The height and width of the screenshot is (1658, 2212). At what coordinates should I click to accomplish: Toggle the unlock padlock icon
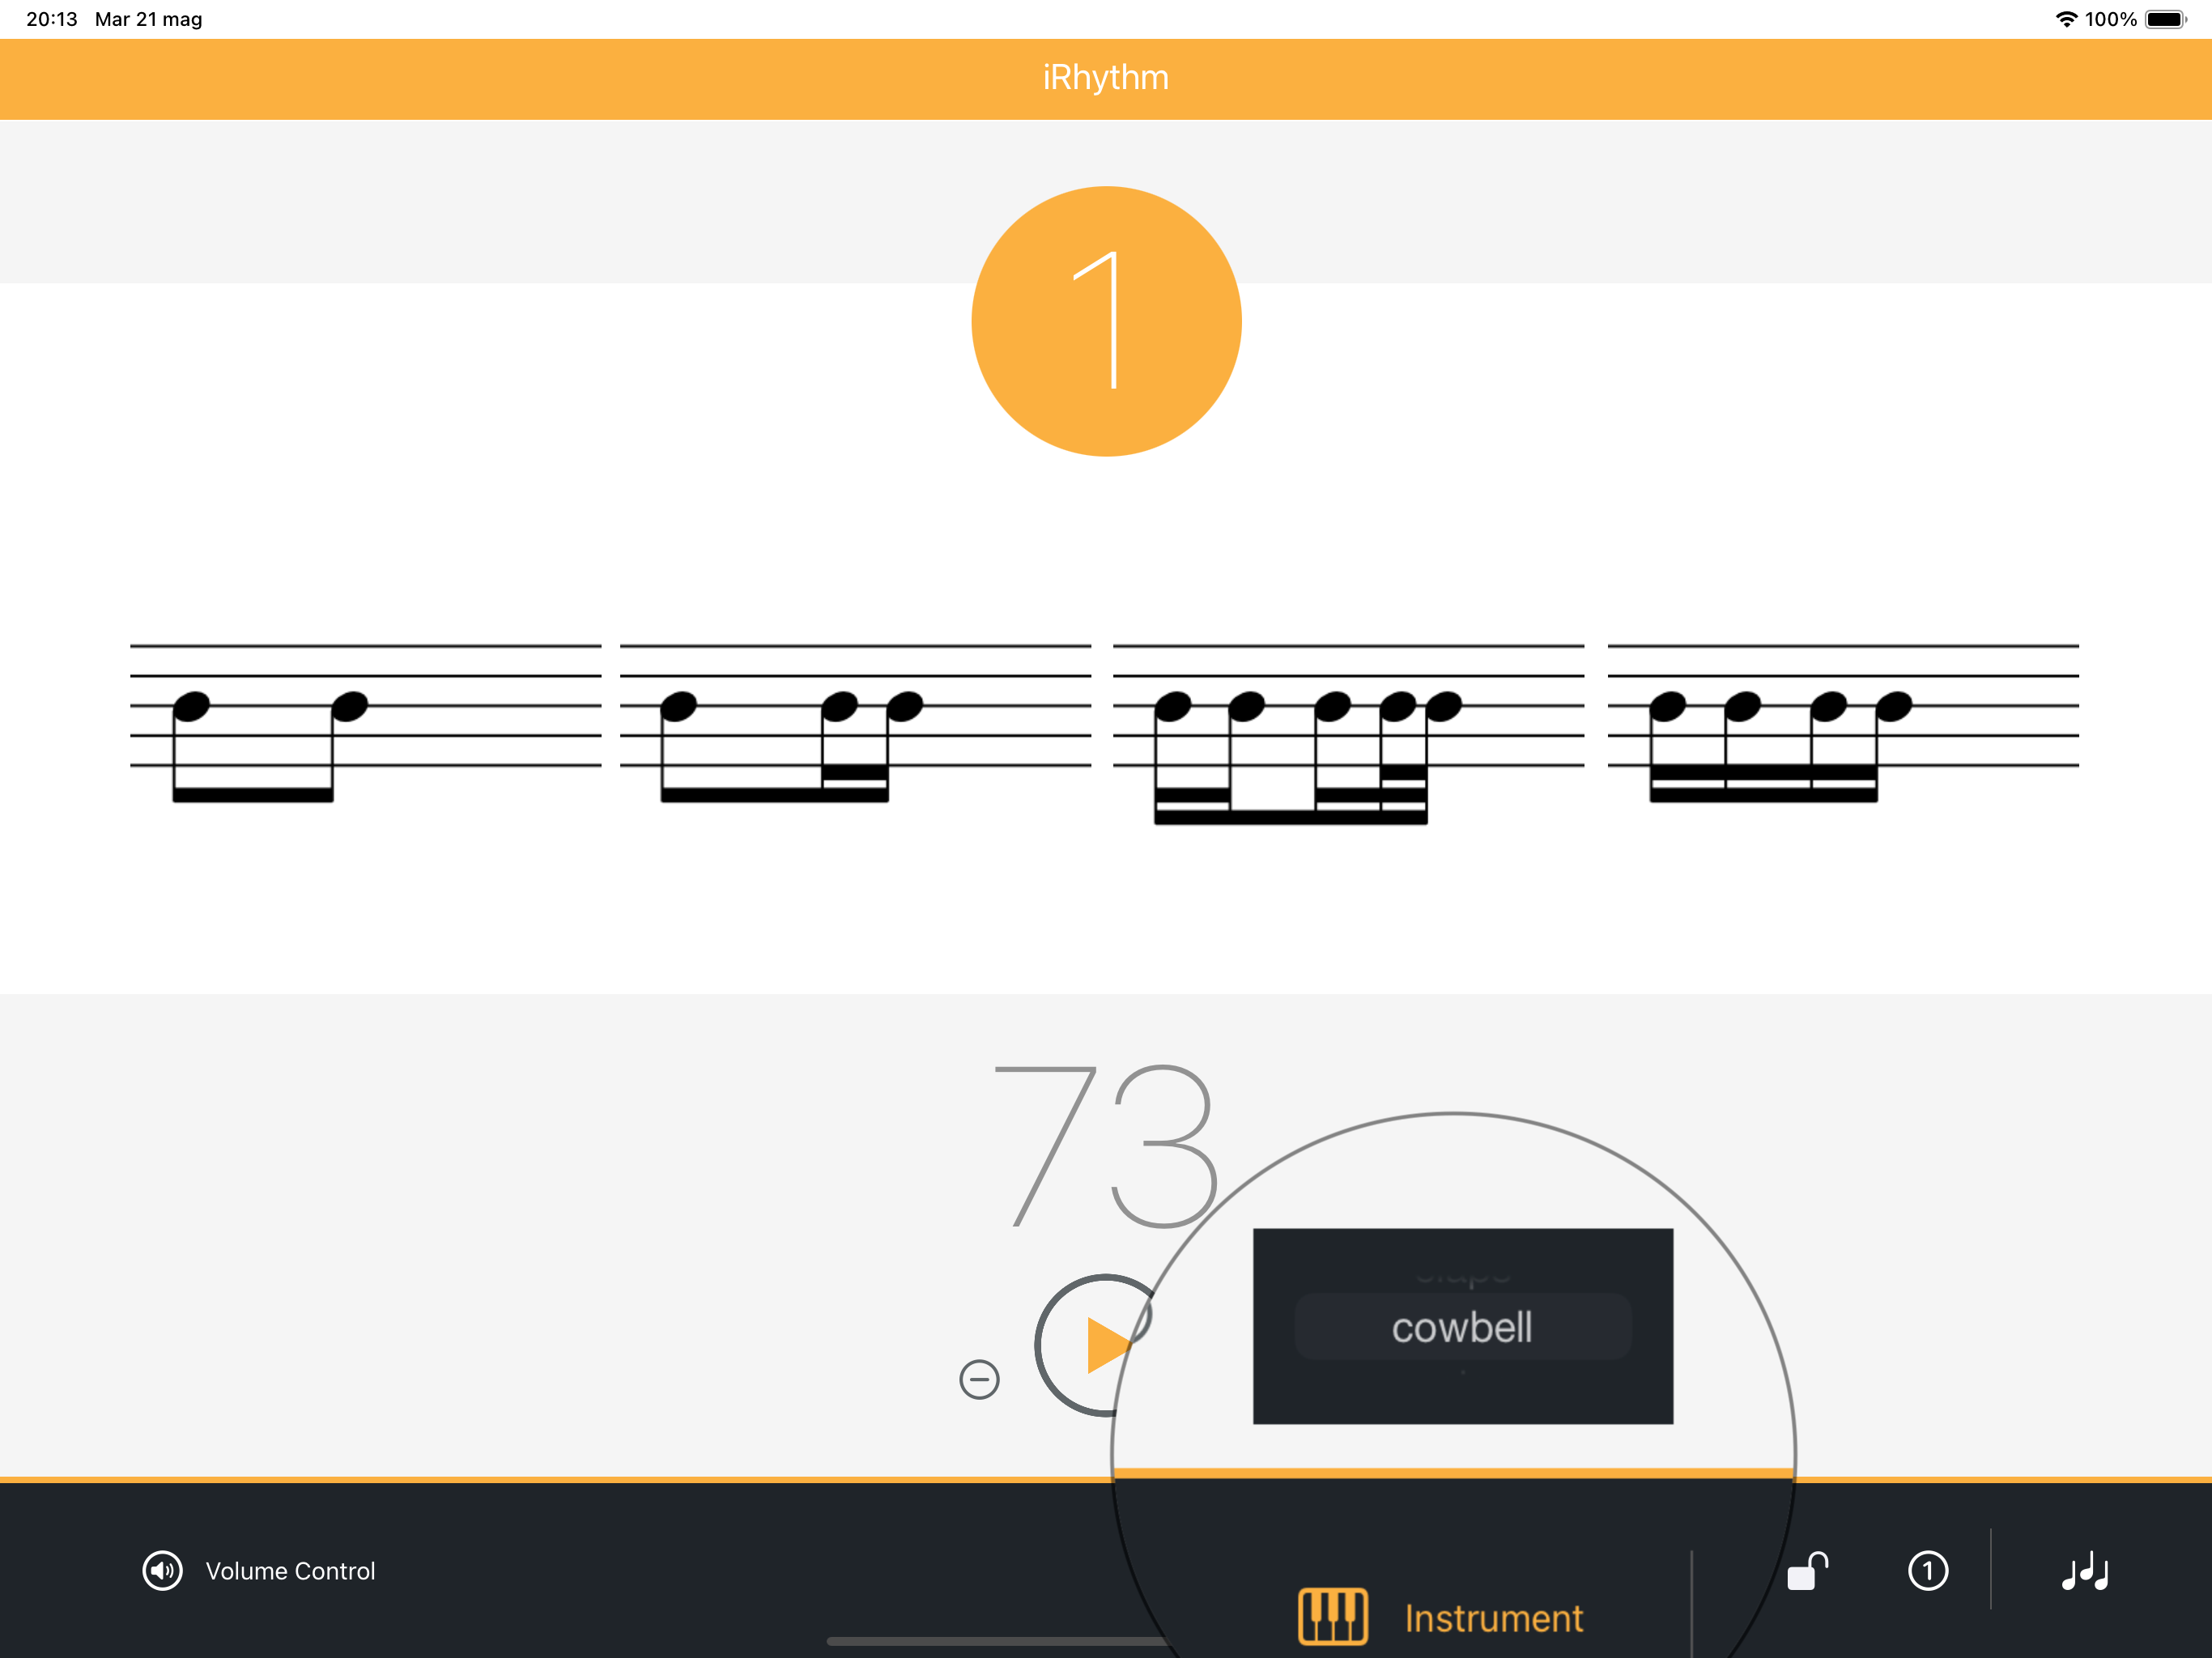pos(1808,1570)
